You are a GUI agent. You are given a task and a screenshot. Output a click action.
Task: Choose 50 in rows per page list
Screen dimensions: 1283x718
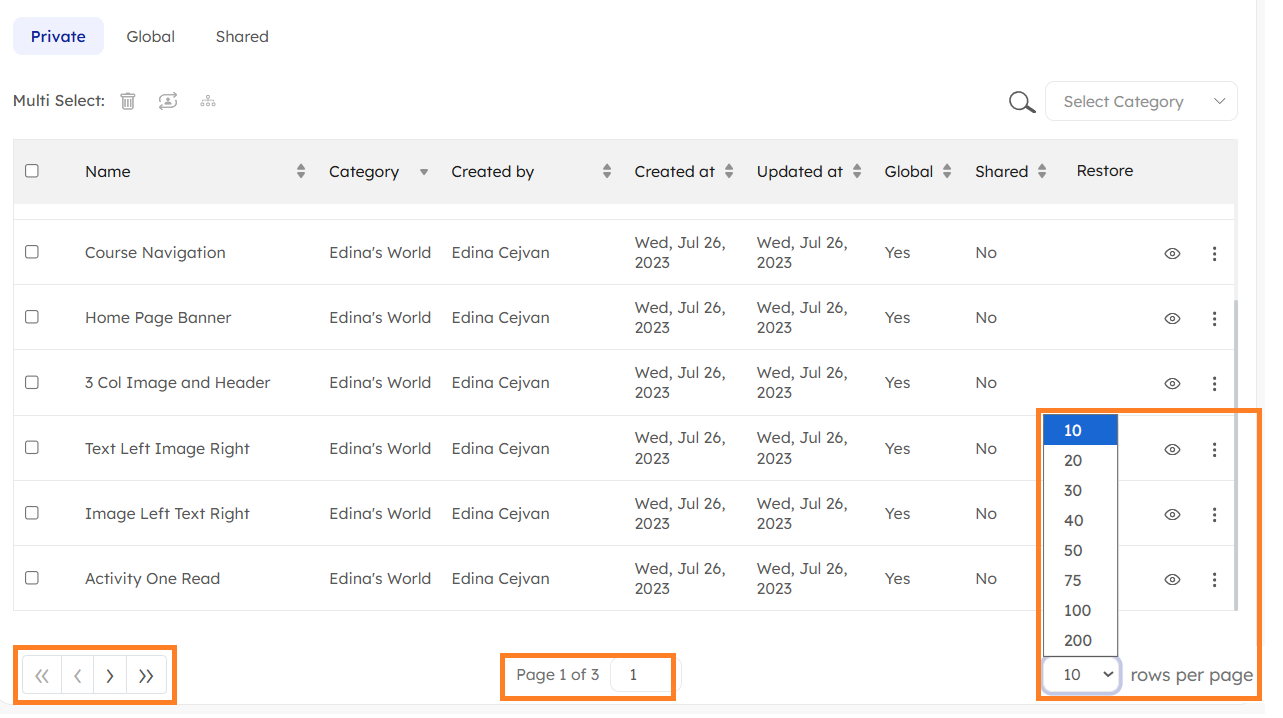1073,551
